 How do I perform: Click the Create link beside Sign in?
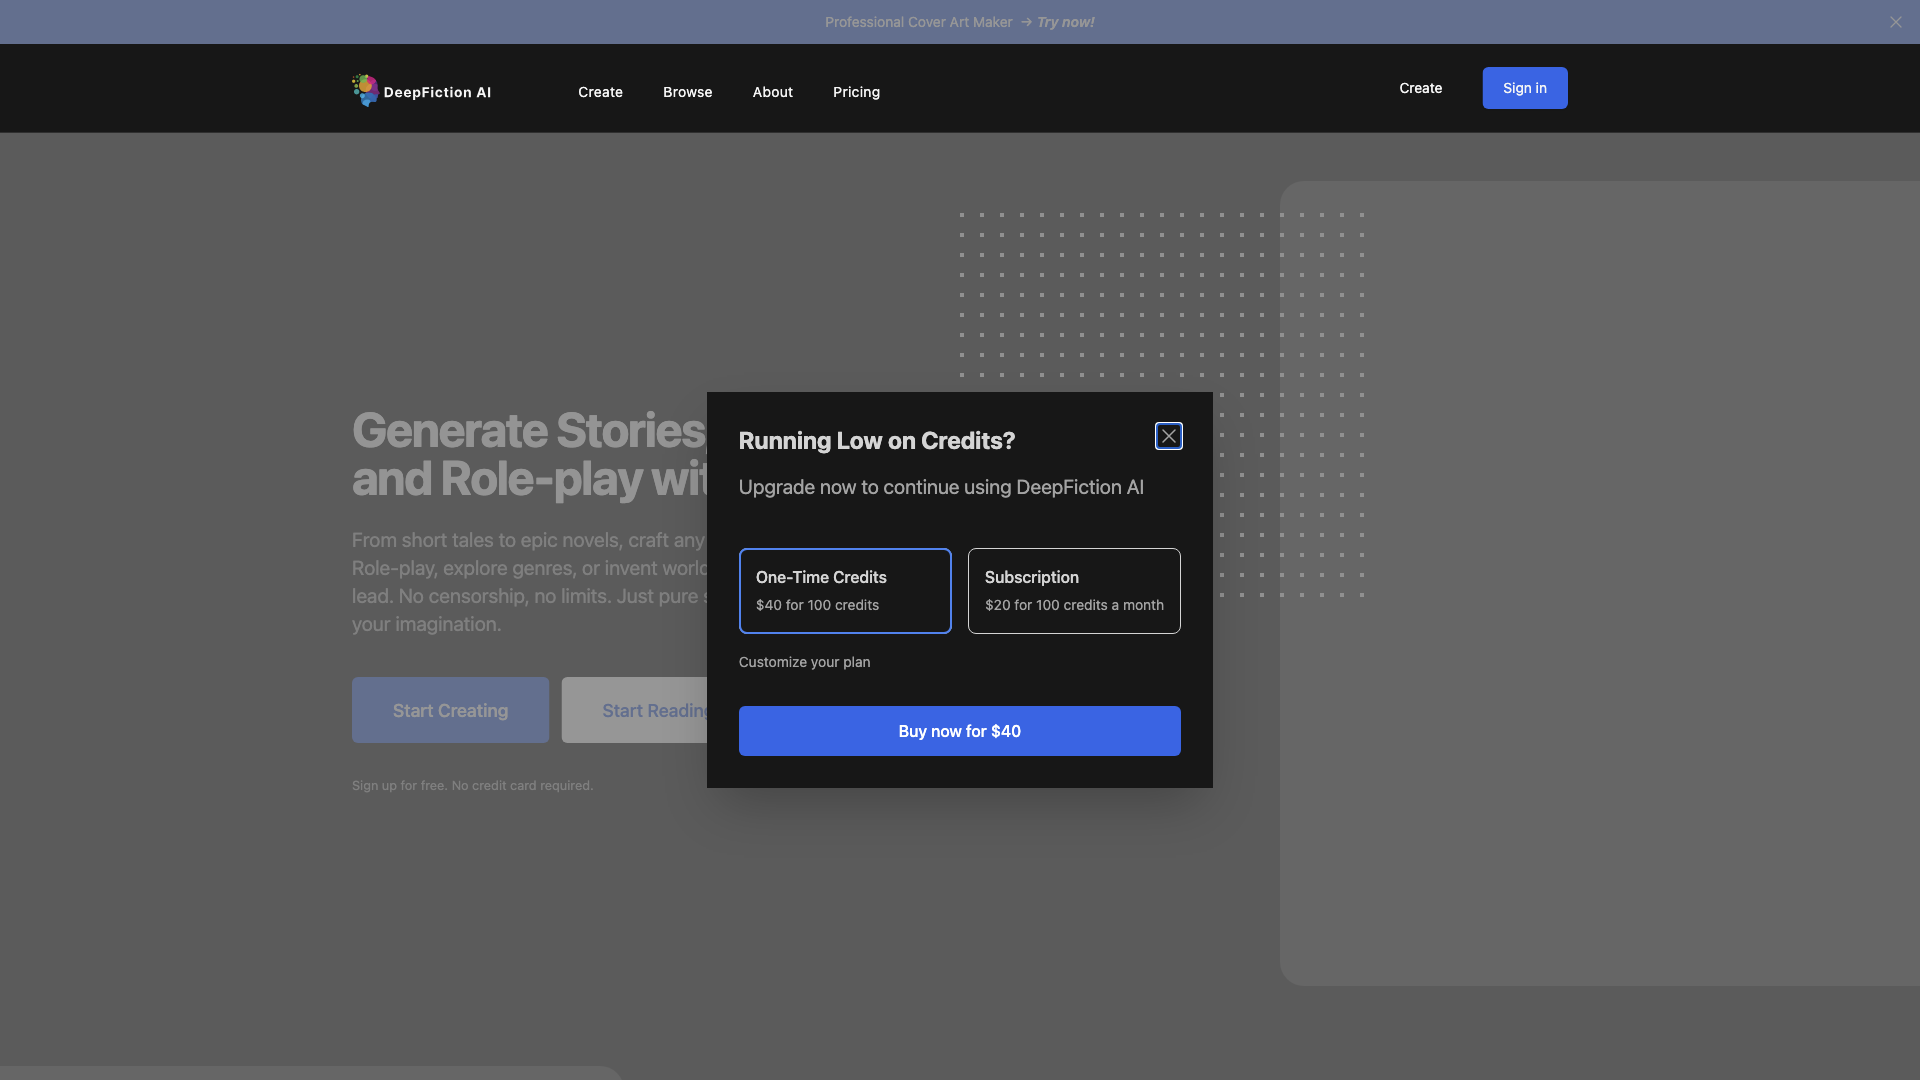point(1420,88)
